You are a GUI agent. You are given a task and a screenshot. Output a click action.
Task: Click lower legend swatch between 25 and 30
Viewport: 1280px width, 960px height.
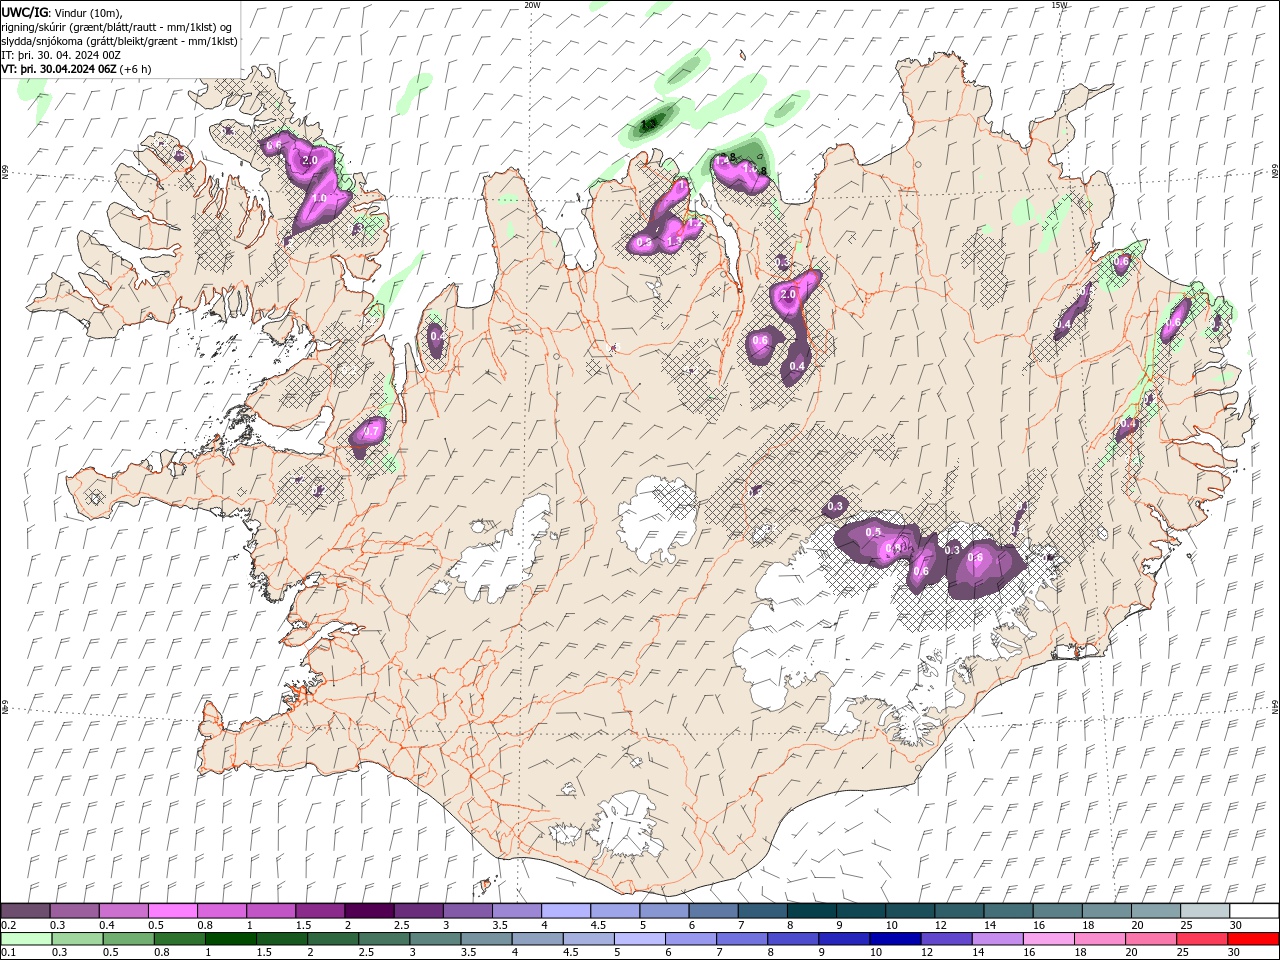click(x=1202, y=939)
